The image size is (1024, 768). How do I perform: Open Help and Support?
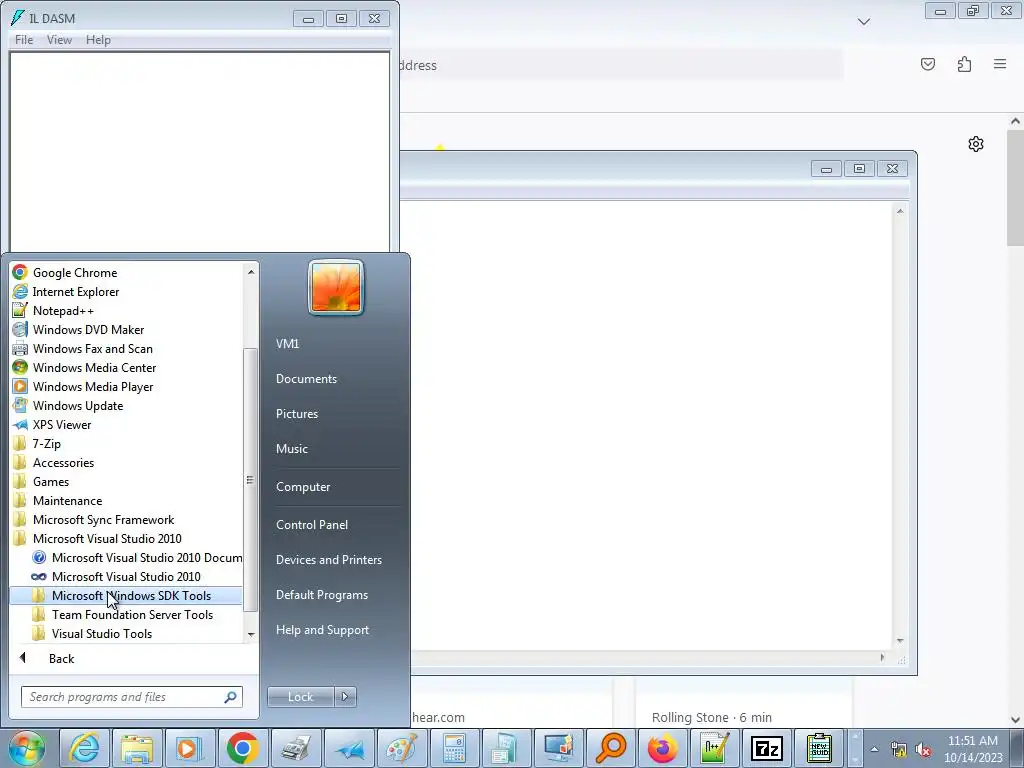tap(323, 630)
